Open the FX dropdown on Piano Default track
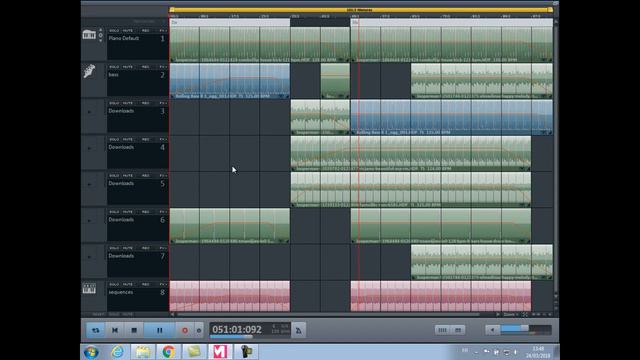 163,31
